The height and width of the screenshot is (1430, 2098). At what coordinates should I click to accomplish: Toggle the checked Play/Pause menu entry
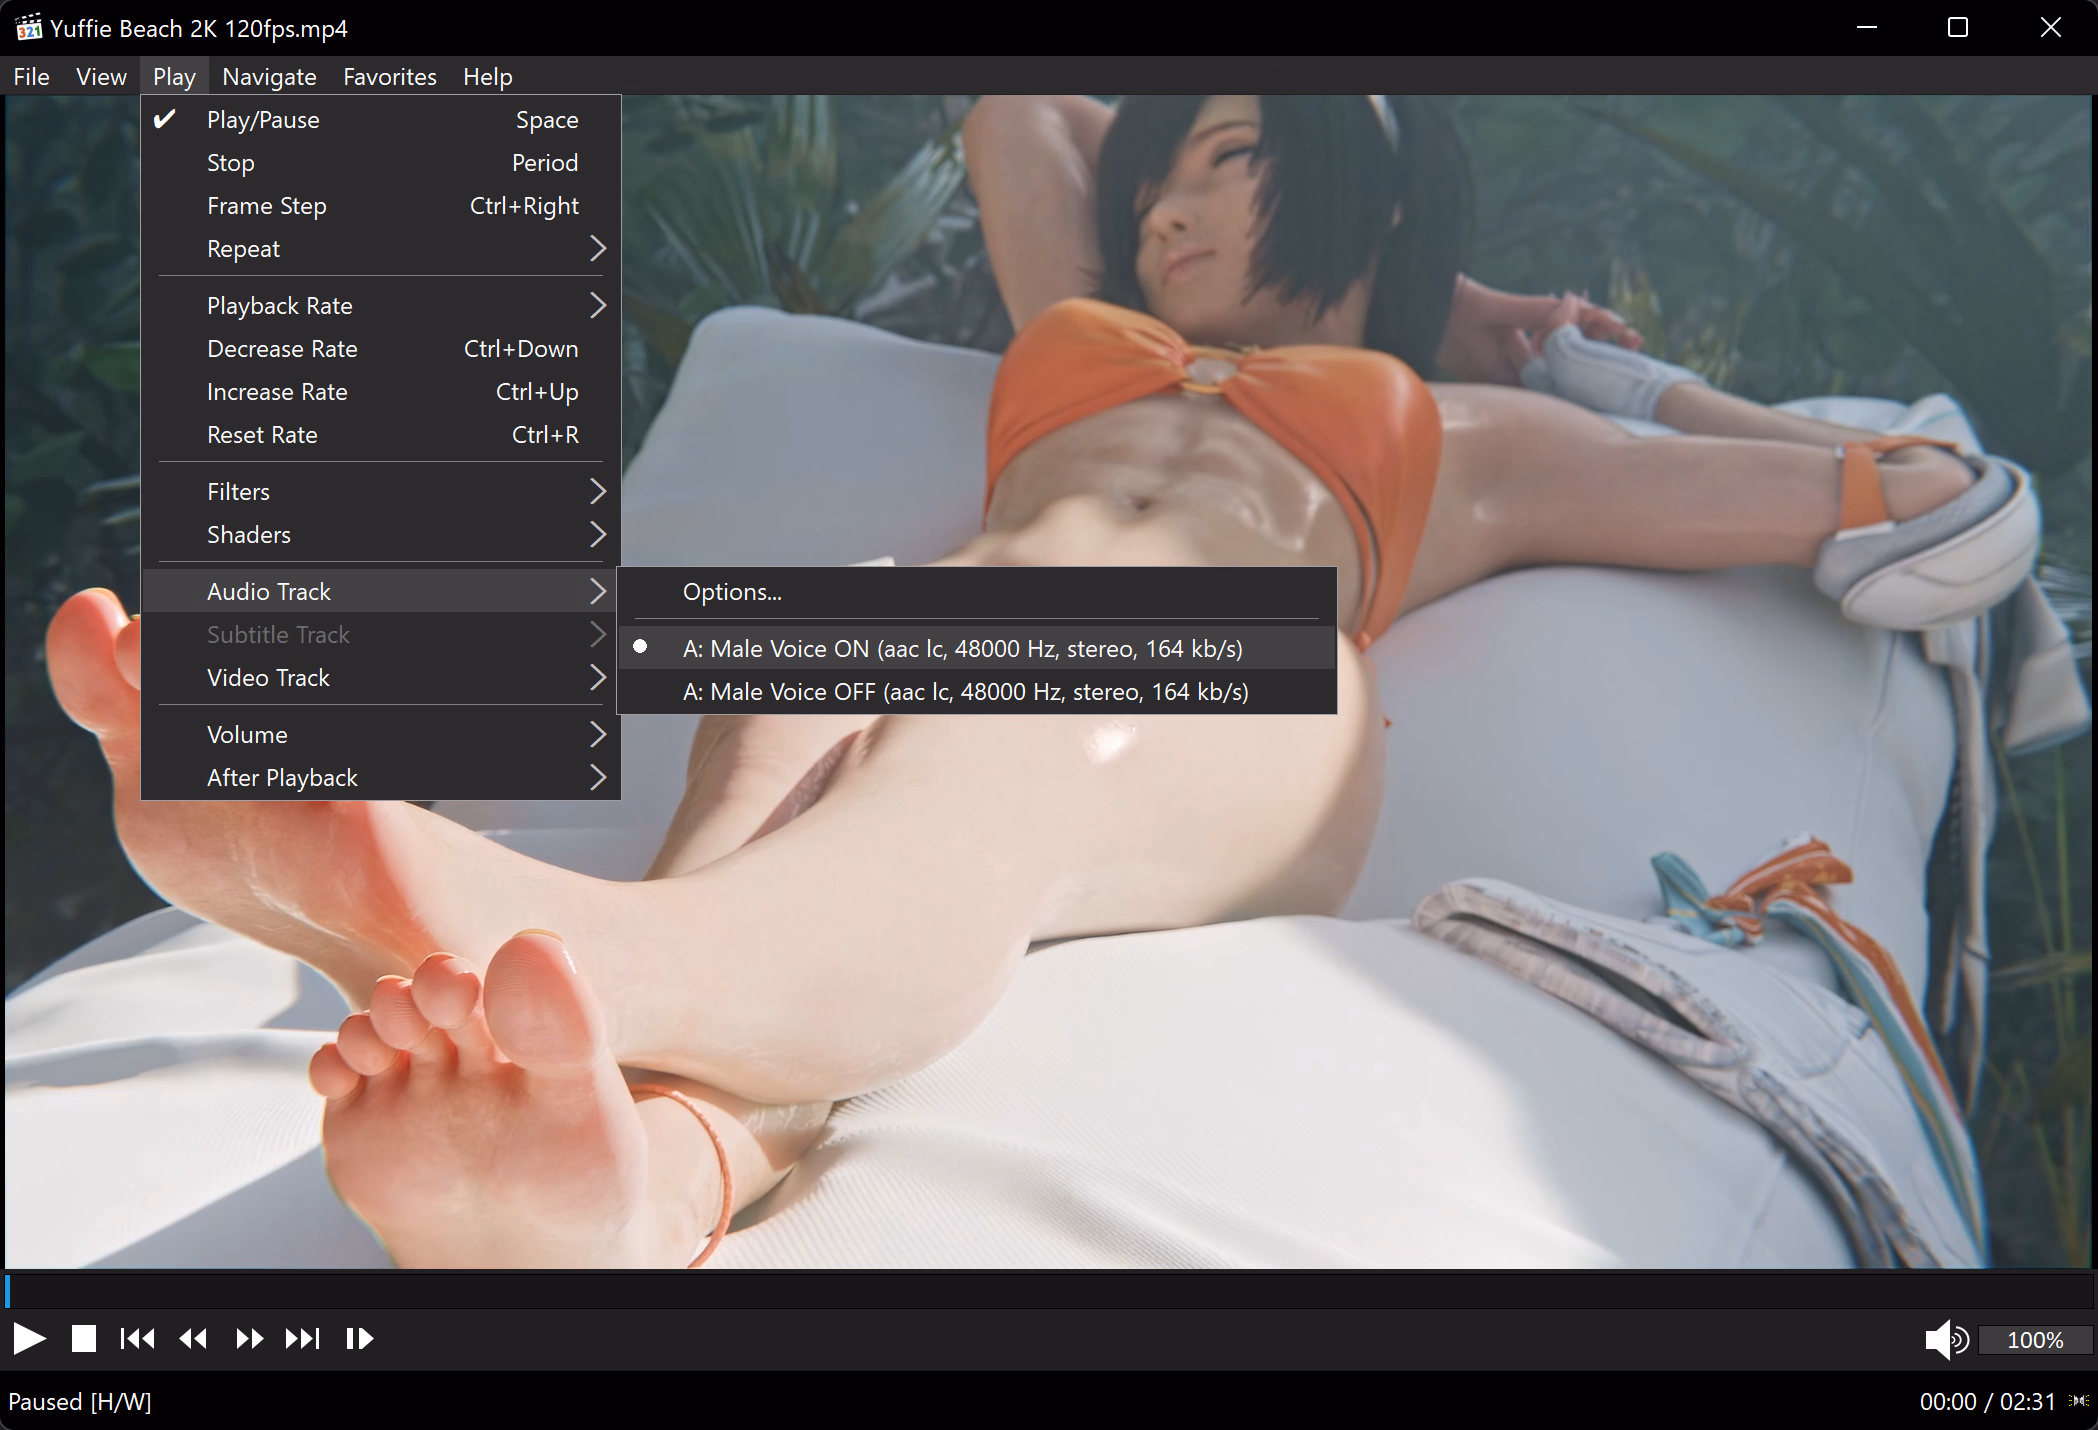coord(381,120)
